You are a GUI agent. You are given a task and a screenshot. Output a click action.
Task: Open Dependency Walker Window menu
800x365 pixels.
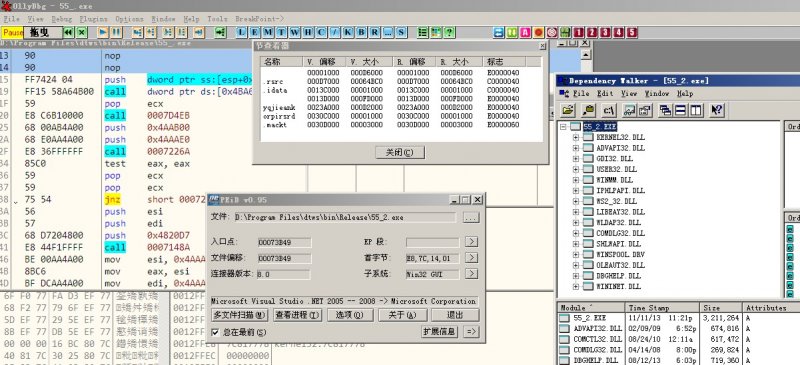tap(656, 94)
